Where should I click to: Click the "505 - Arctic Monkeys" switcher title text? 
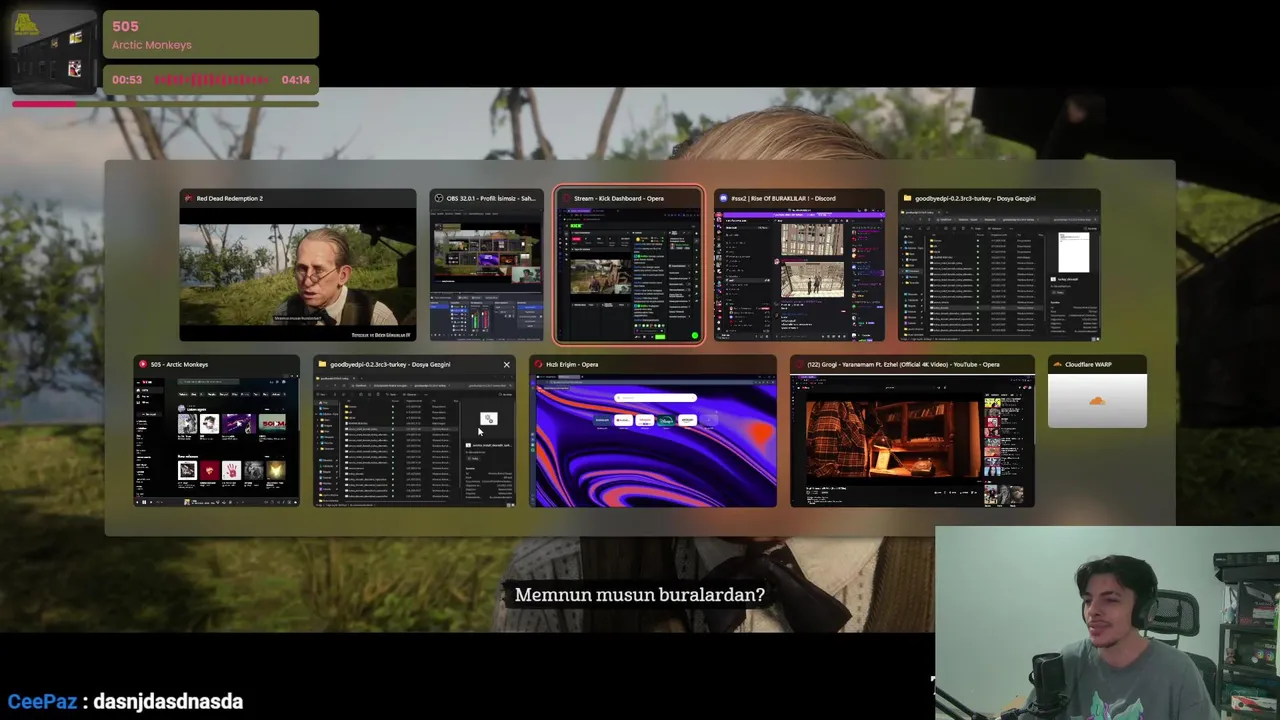[179, 364]
